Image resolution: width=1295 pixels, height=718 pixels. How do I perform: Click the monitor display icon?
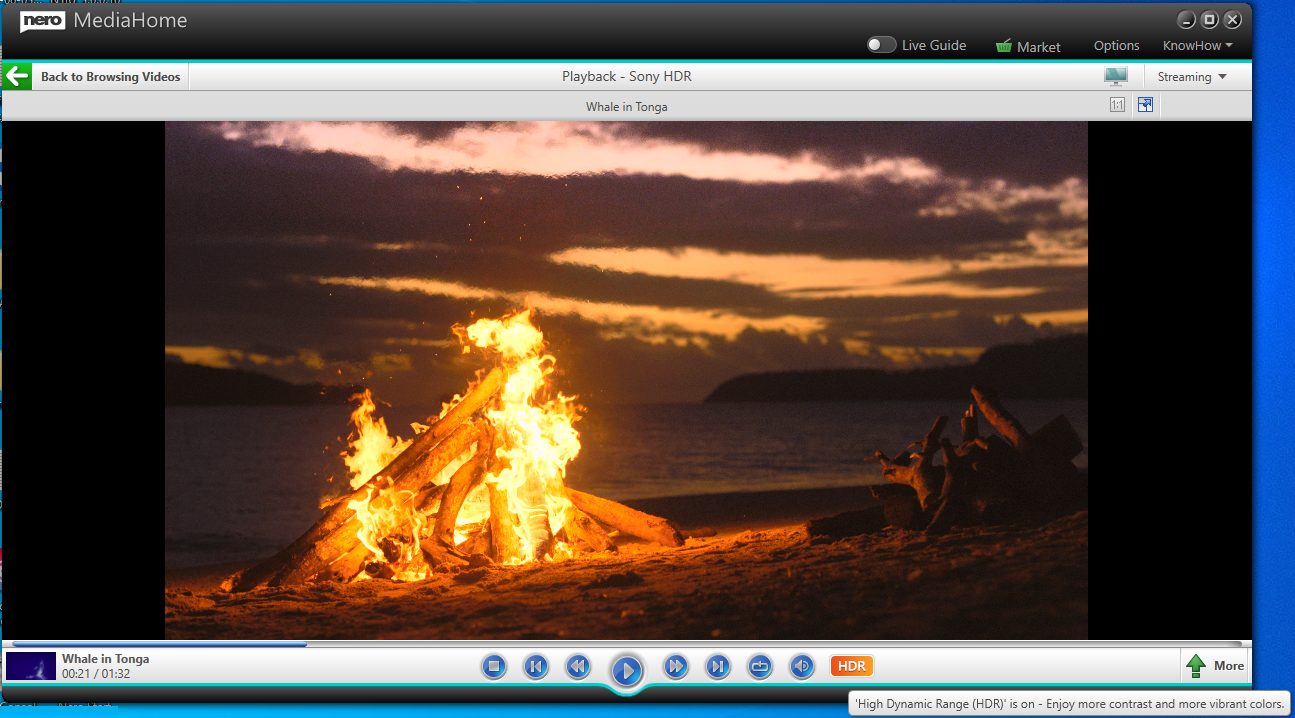[1116, 77]
